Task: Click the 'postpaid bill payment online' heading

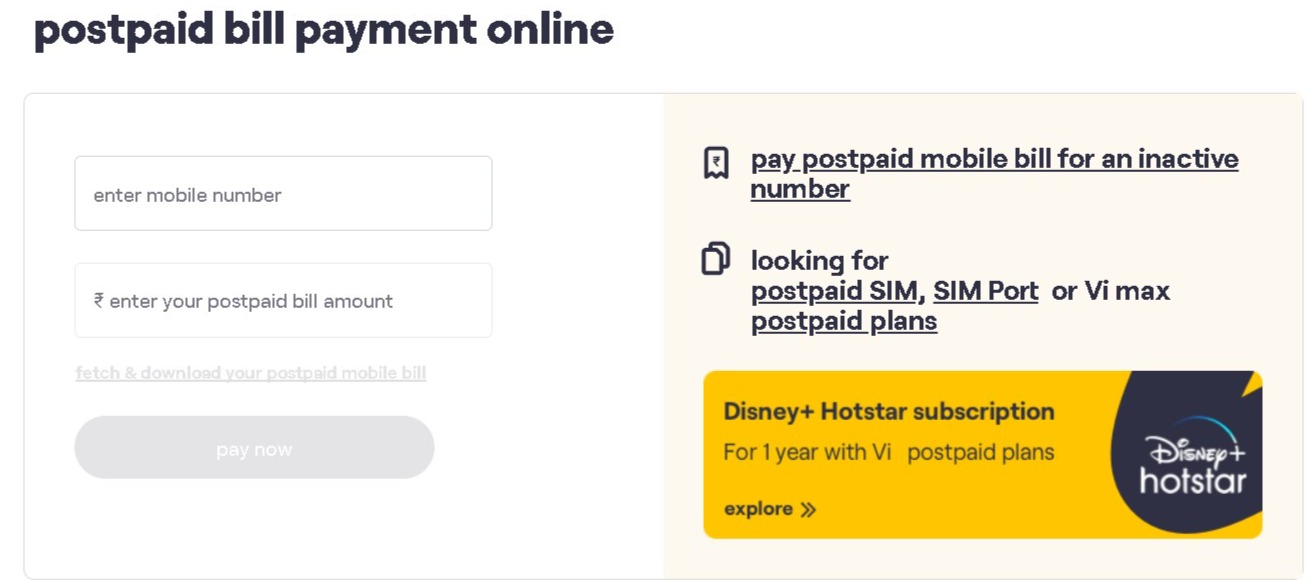Action: click(324, 30)
